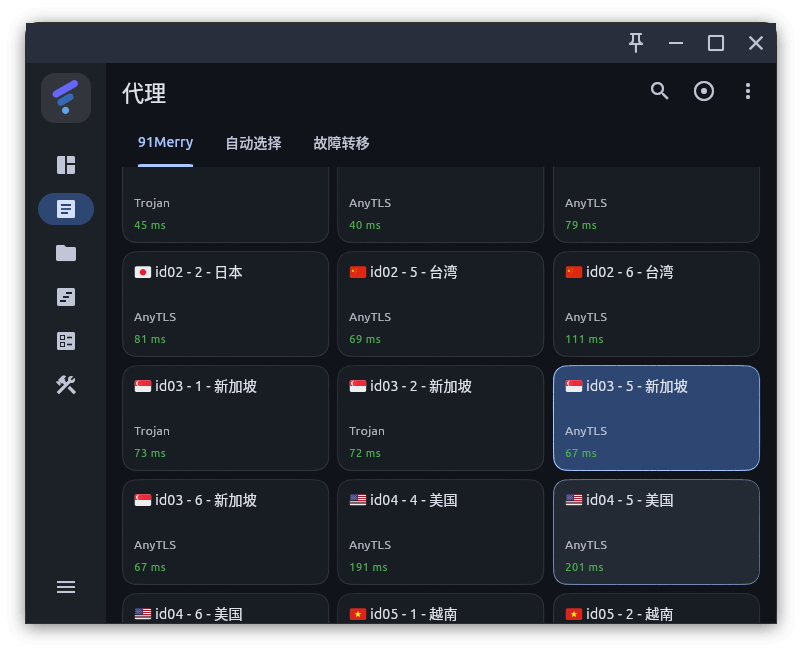Click the 191 ms delay on id04 - 4
The width and height of the screenshot is (802, 652).
[x=365, y=567]
